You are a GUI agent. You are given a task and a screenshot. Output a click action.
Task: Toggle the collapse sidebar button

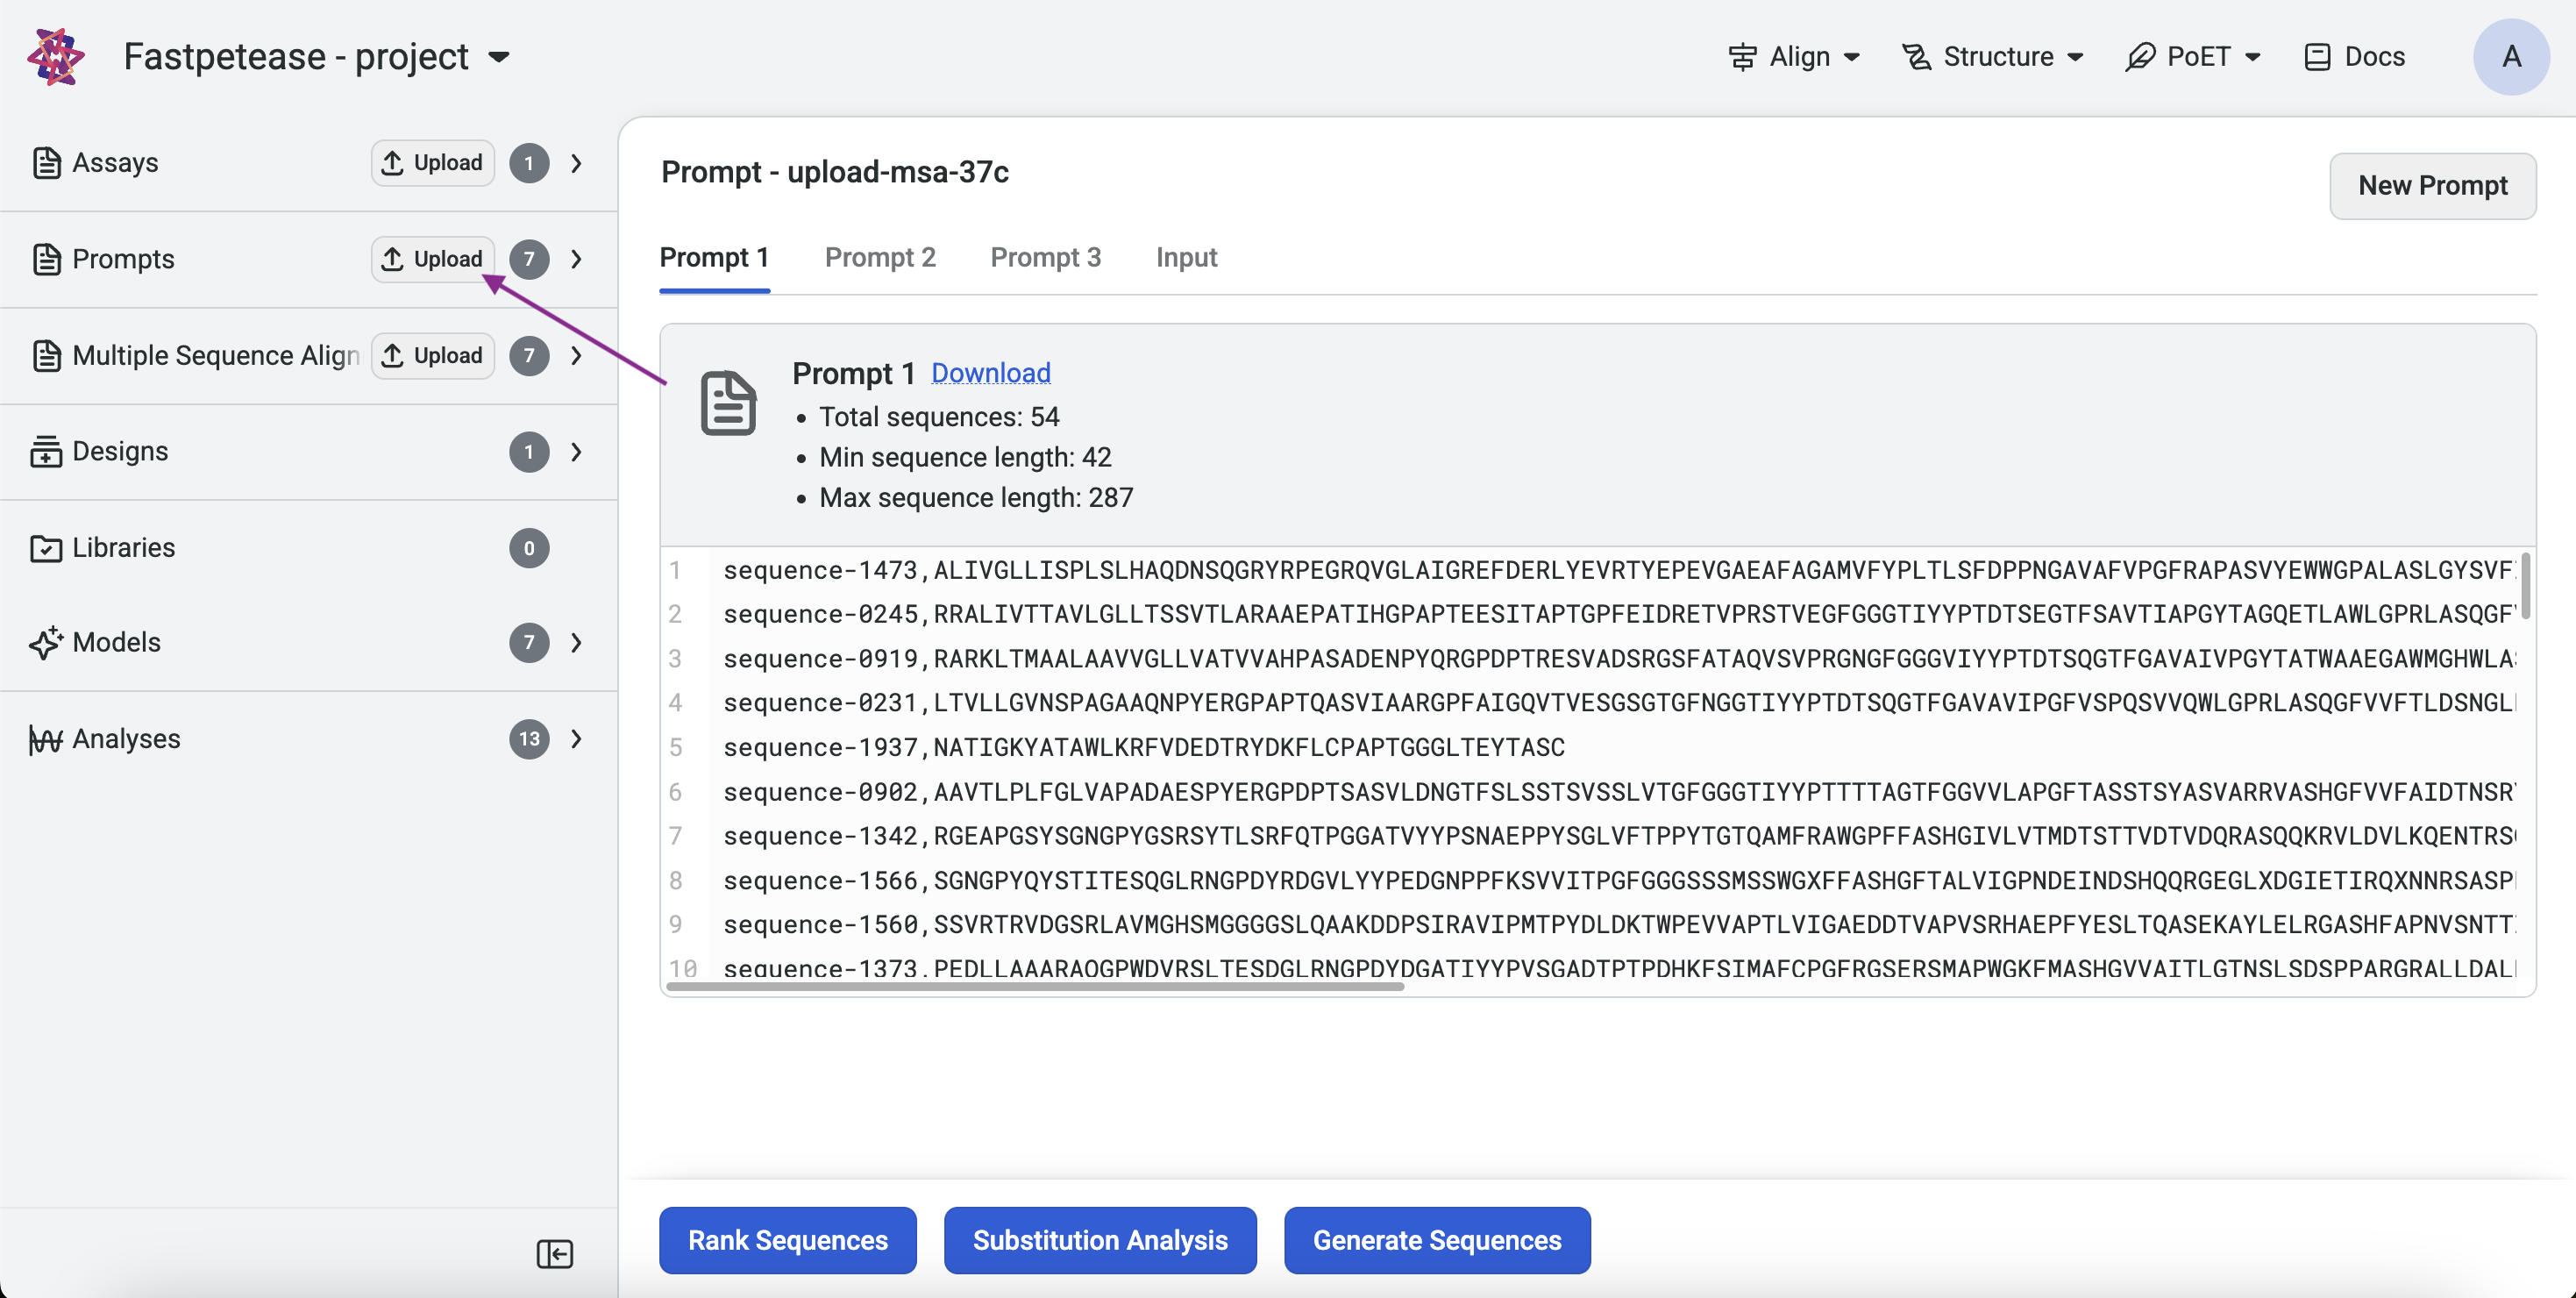click(554, 1253)
